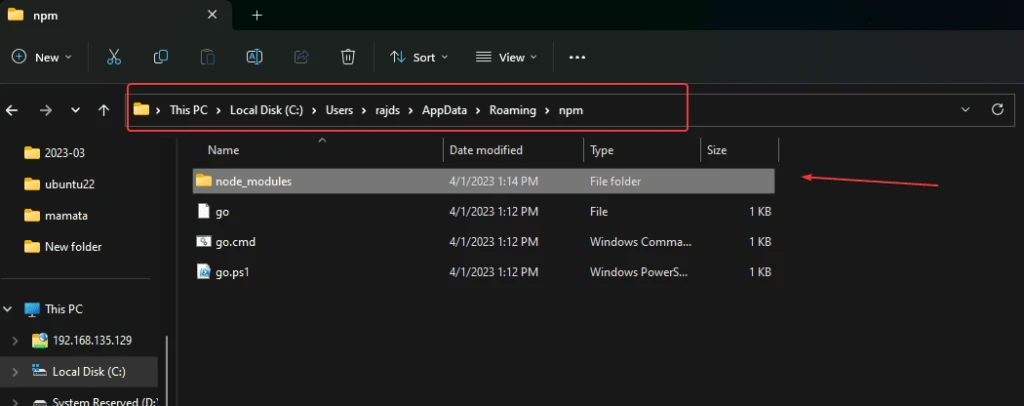Screen dimensions: 1024x406
Task: Sort by Date modified column header
Action: [486, 150]
